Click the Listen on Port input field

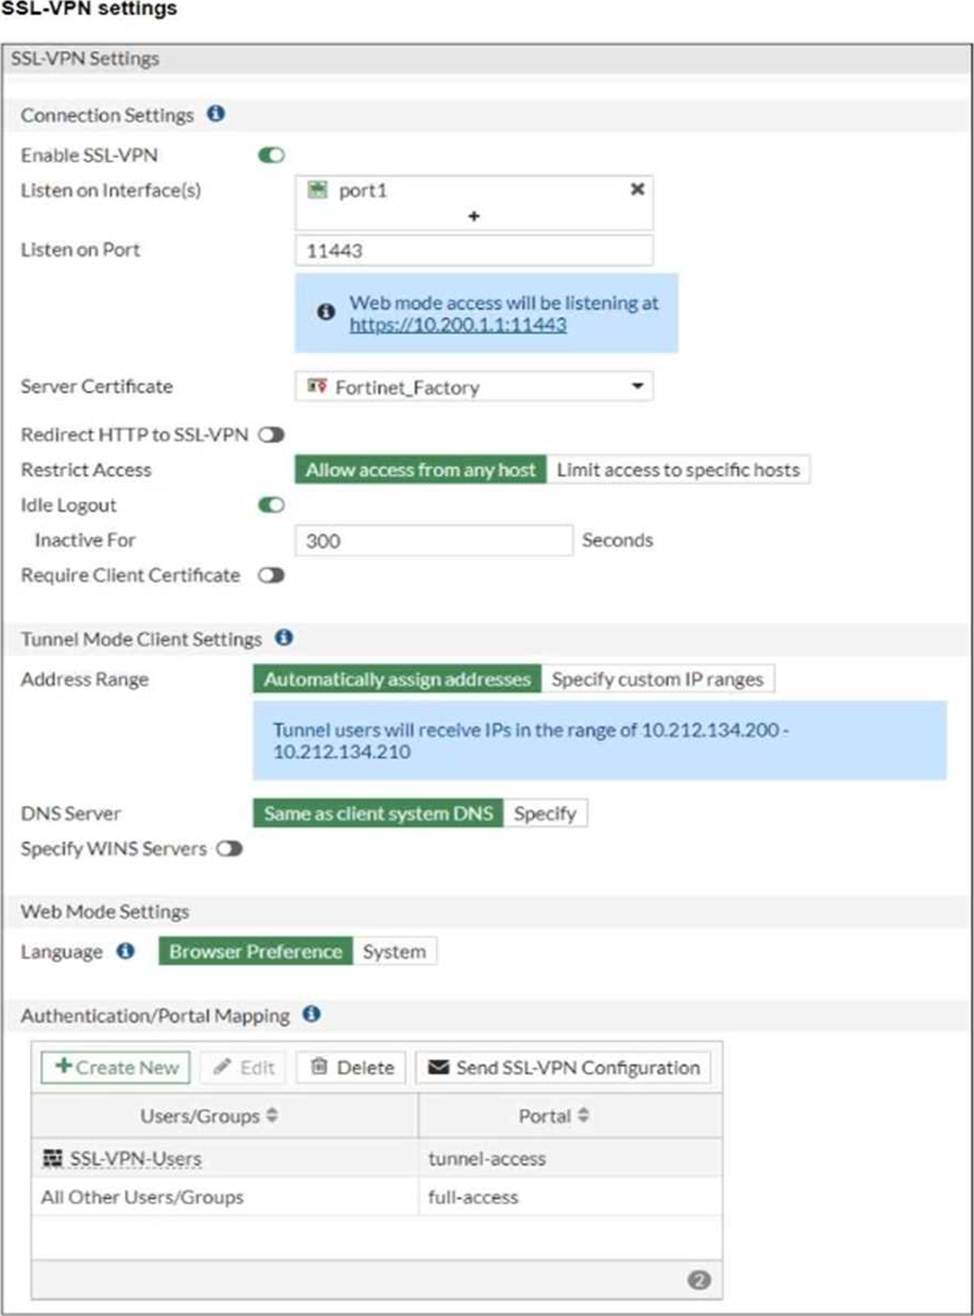coord(474,251)
